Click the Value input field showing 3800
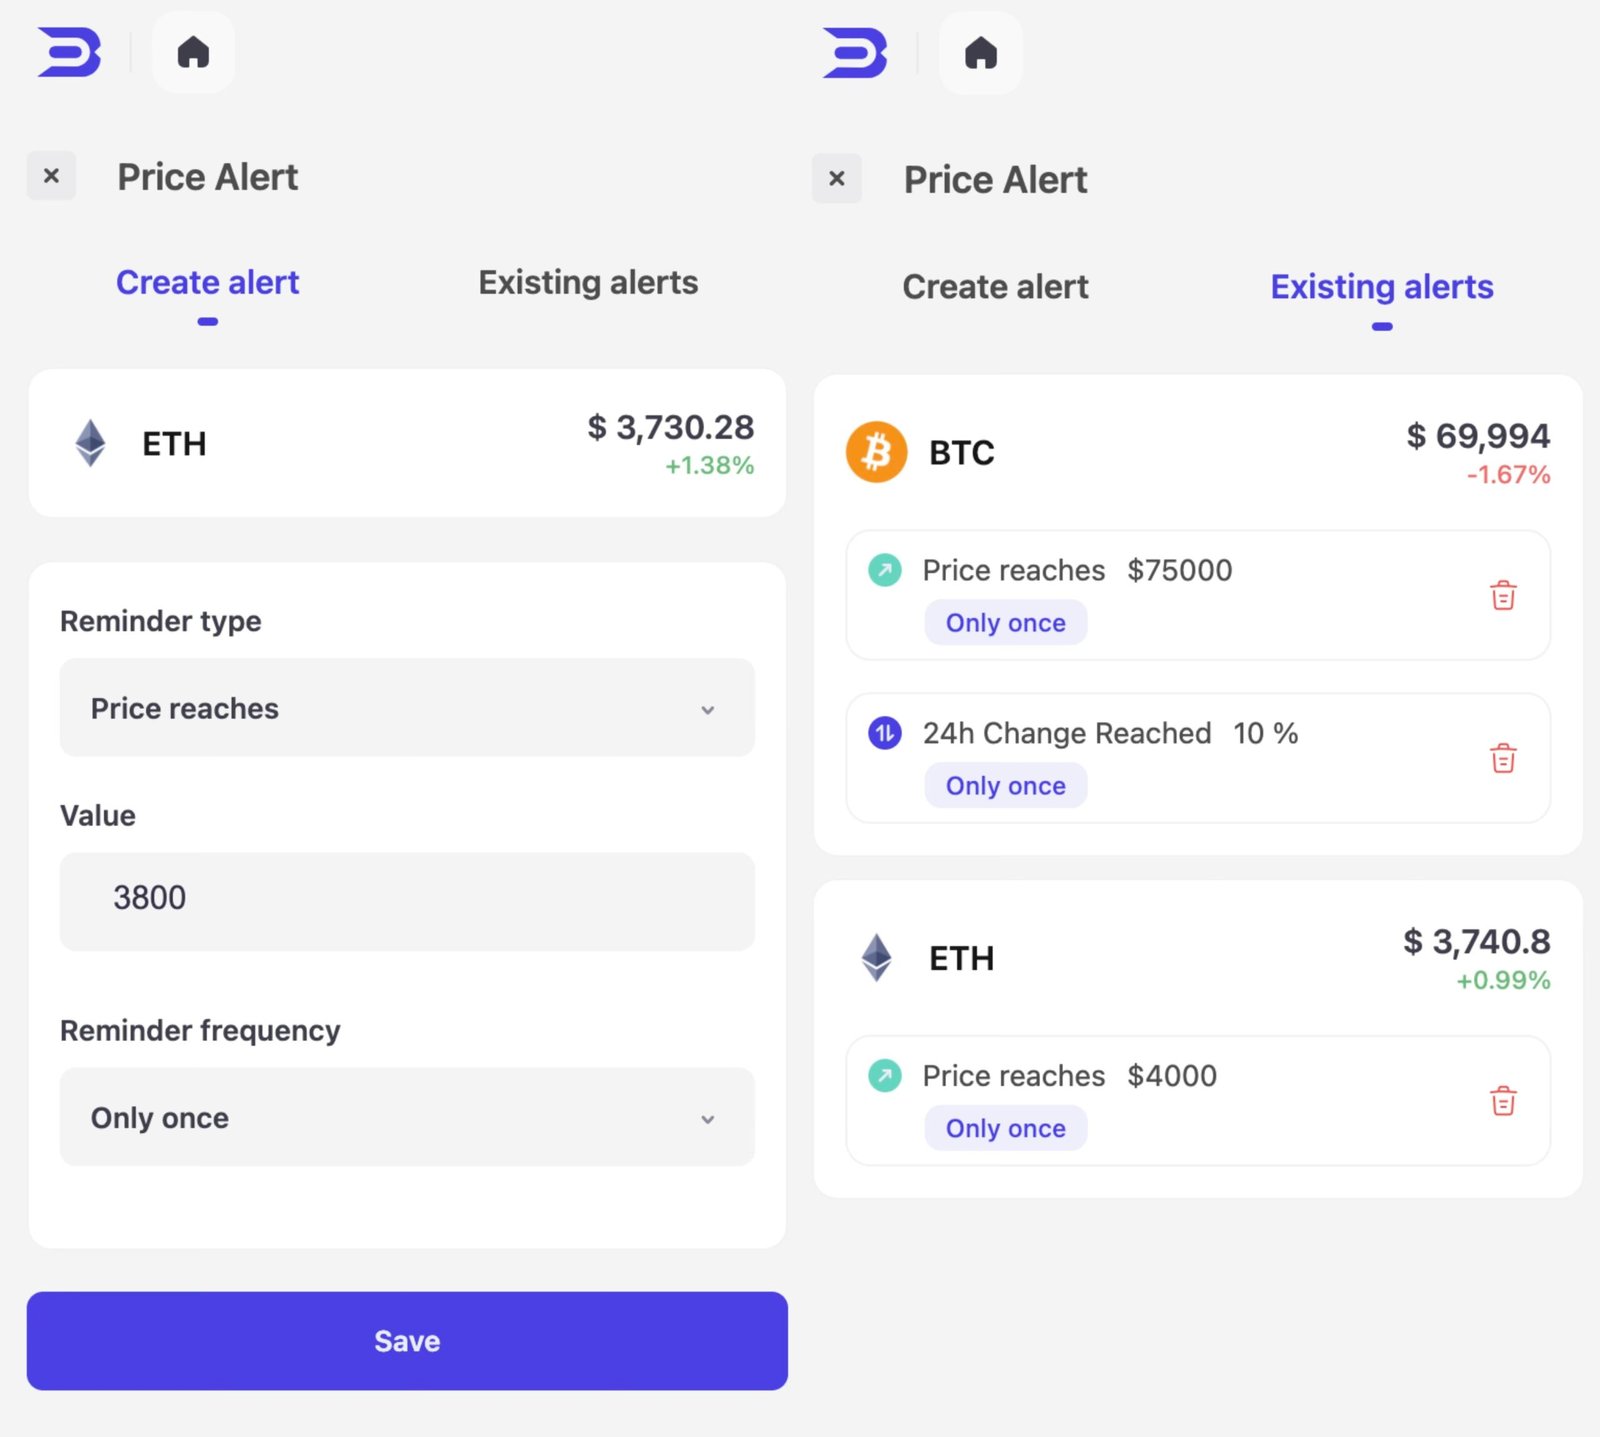Viewport: 1600px width, 1437px height. click(x=407, y=899)
